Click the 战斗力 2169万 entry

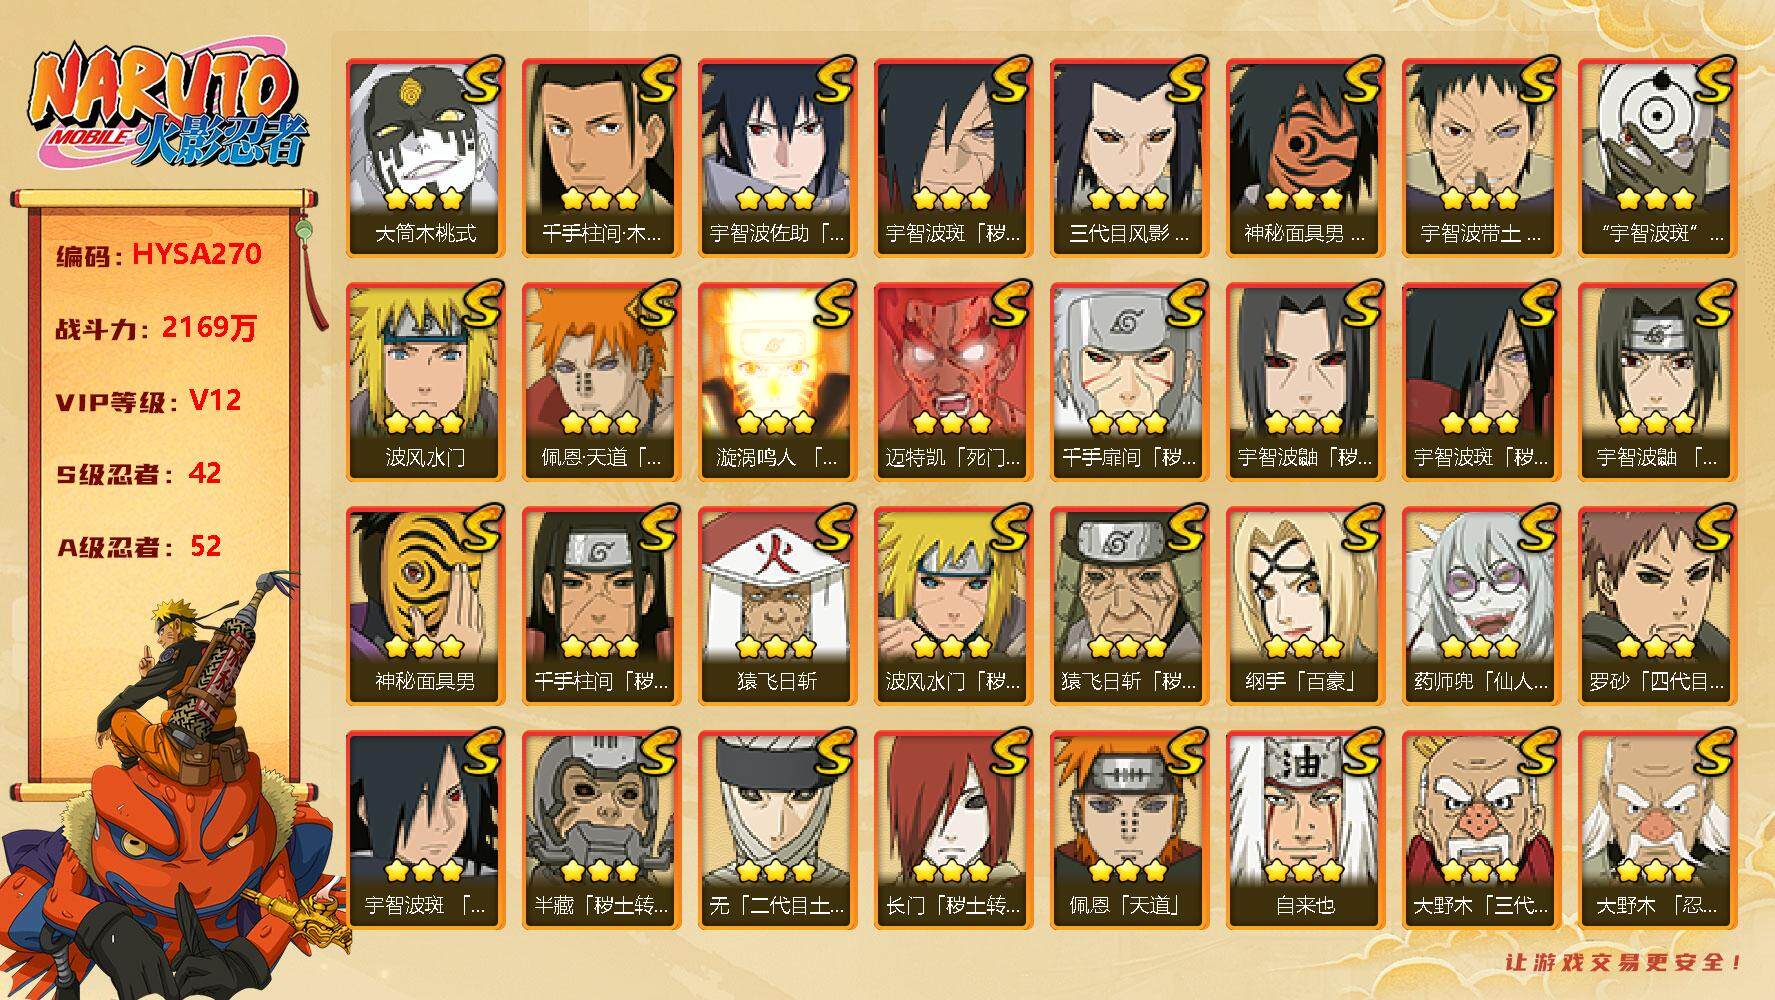point(156,328)
